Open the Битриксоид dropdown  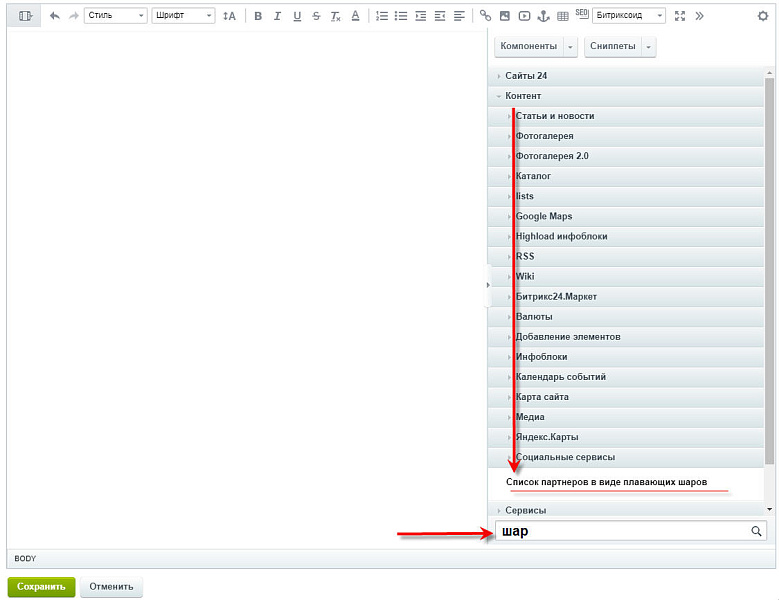click(x=629, y=16)
